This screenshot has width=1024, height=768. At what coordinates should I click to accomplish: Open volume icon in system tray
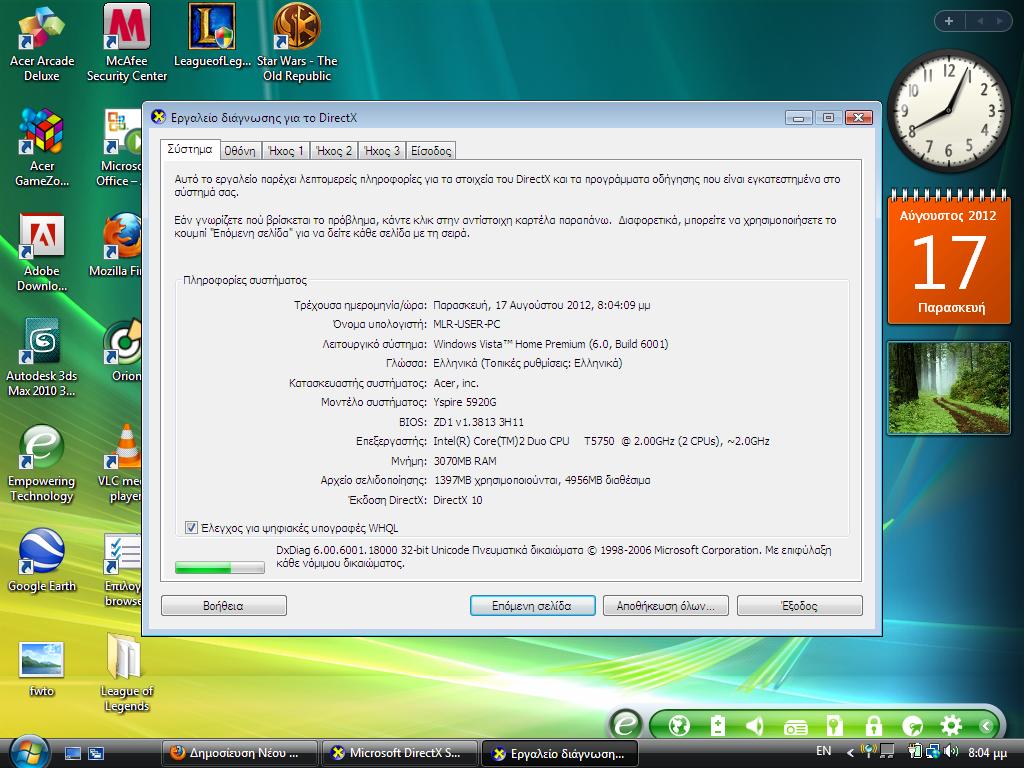(950, 752)
